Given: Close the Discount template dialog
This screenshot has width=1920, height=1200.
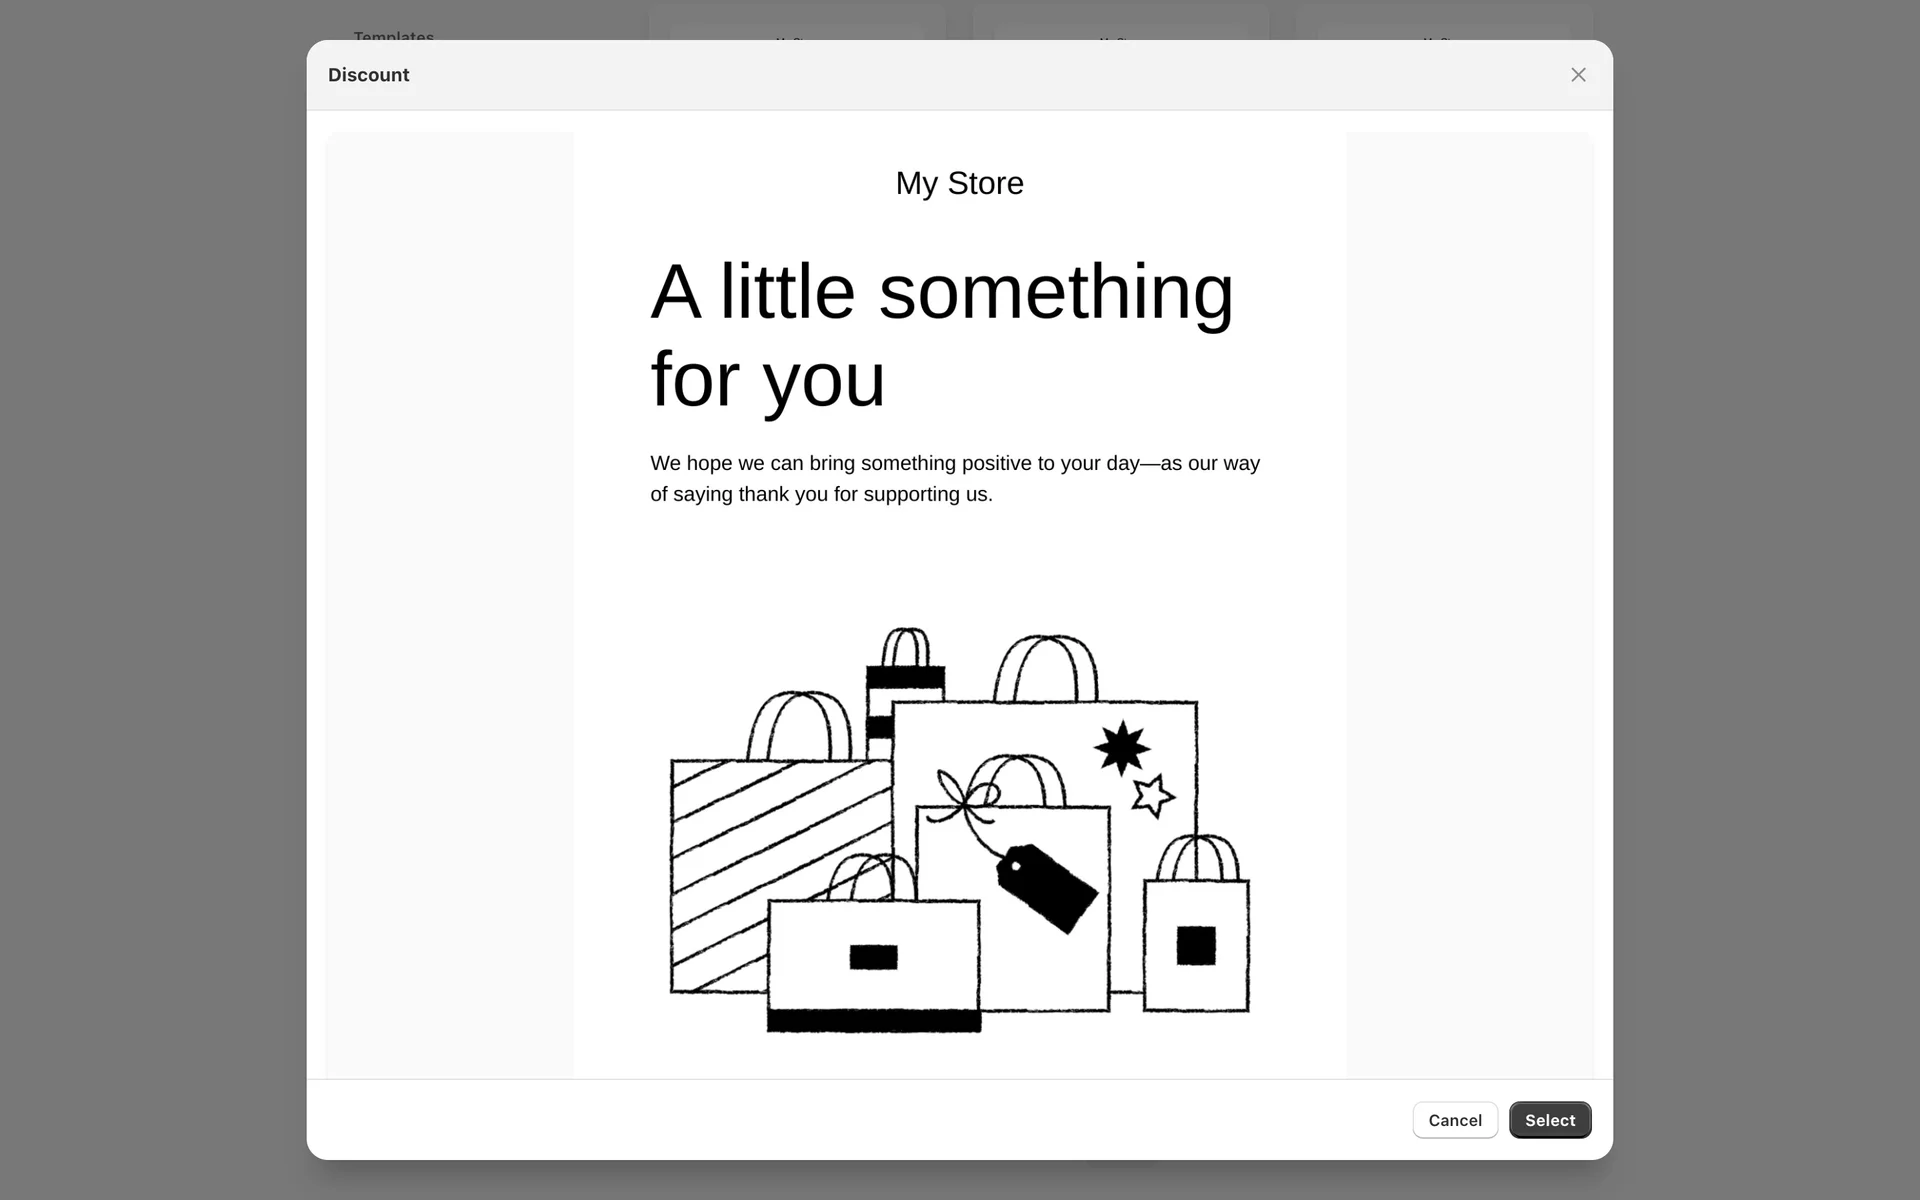Looking at the screenshot, I should (x=1578, y=75).
